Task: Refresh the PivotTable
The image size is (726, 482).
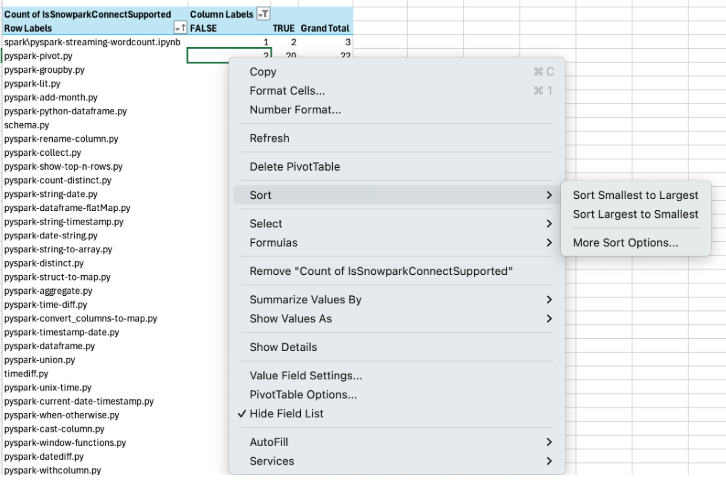Action: (269, 138)
